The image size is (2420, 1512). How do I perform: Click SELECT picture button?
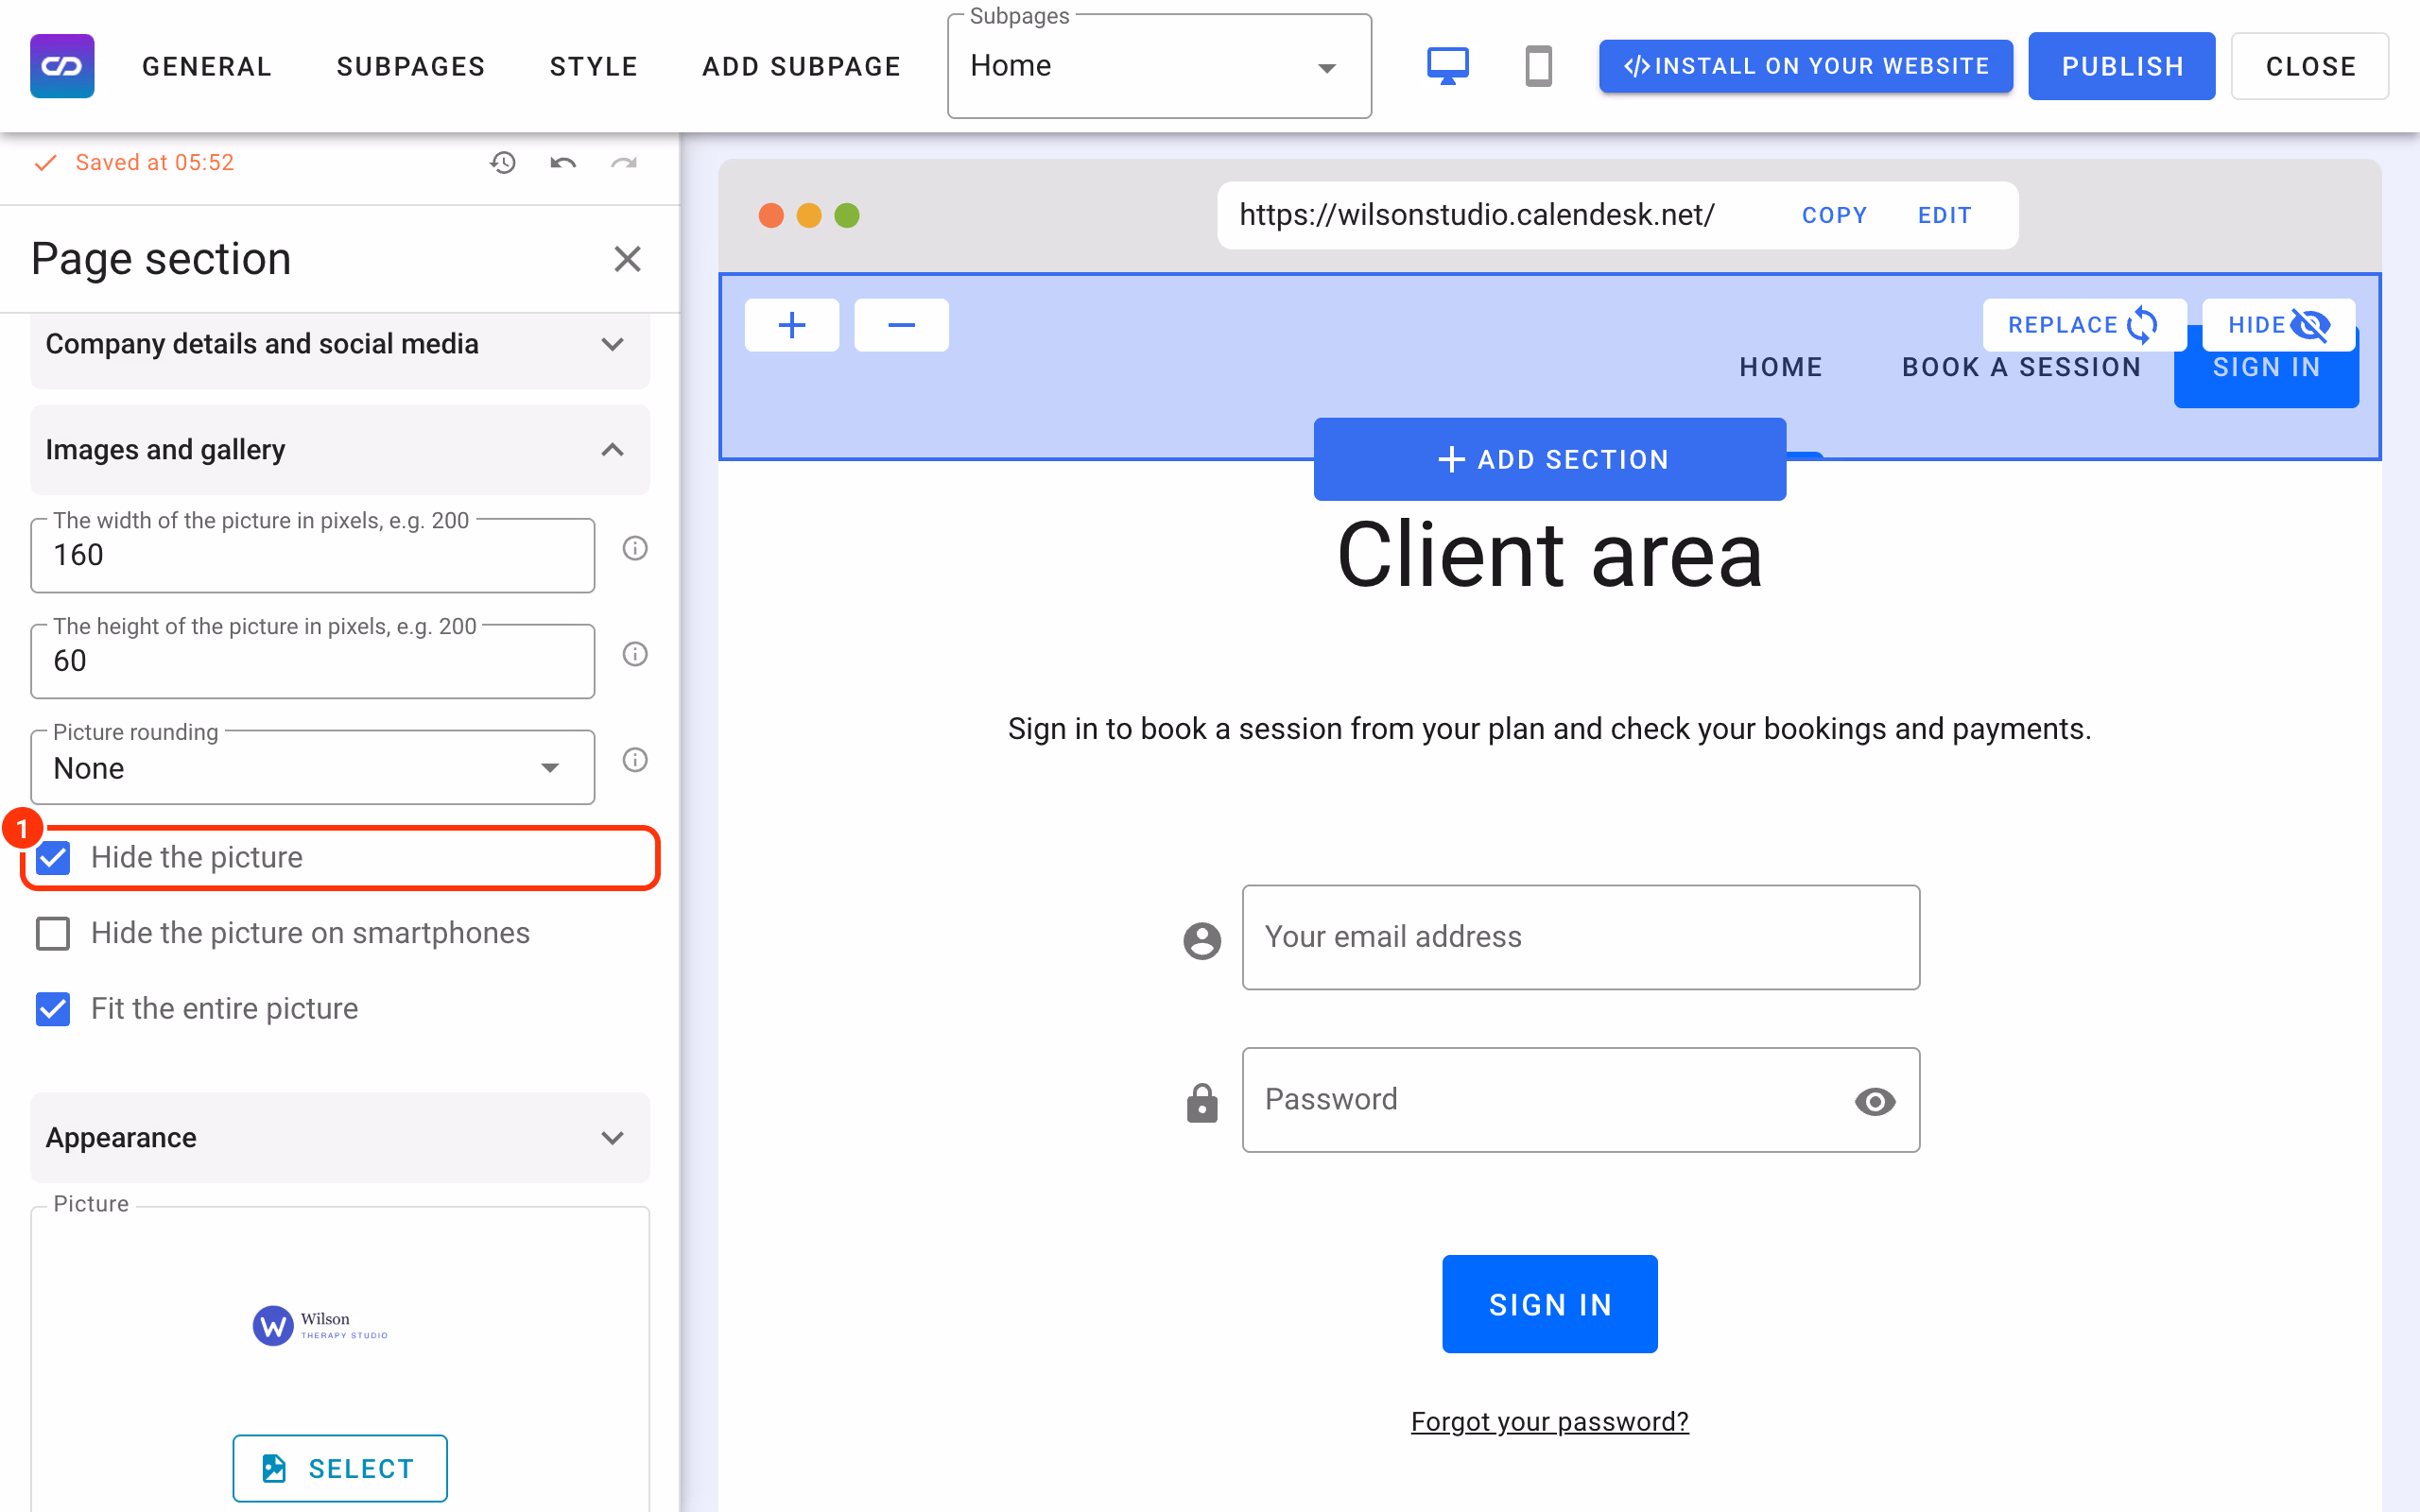pos(340,1468)
